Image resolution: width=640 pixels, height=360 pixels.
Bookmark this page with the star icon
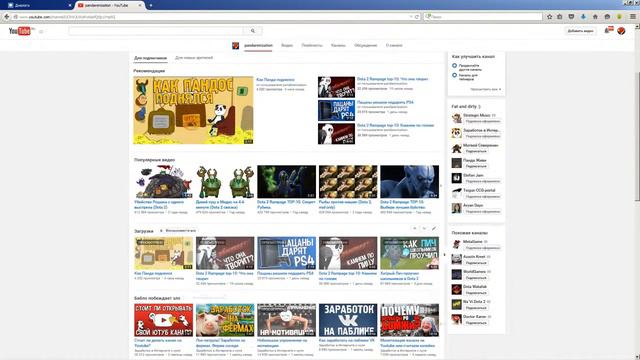[x=550, y=17]
